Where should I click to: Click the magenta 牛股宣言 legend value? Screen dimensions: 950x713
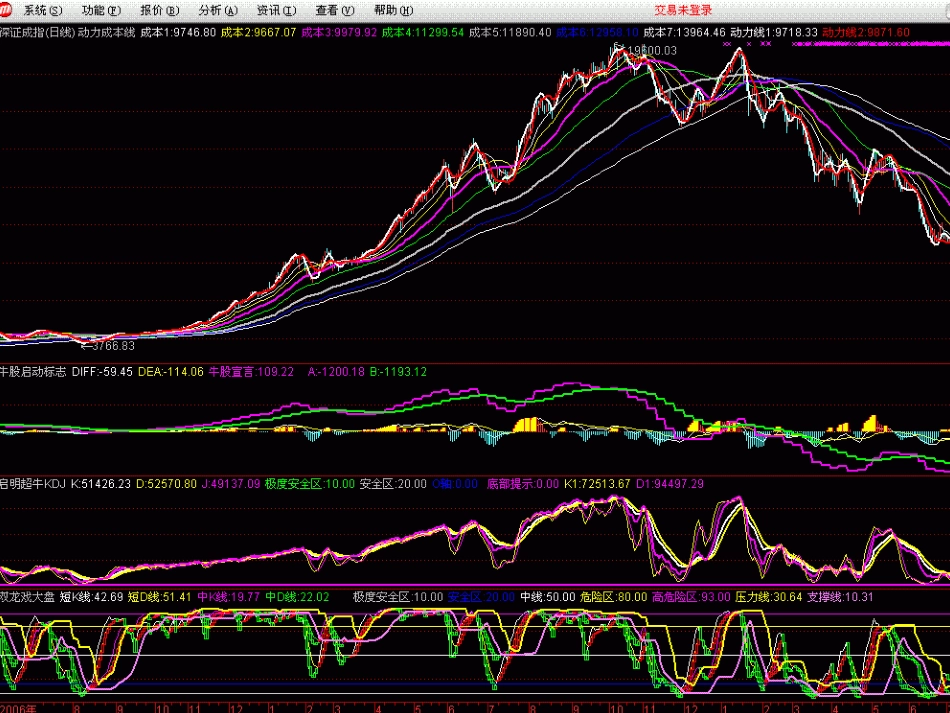251,371
